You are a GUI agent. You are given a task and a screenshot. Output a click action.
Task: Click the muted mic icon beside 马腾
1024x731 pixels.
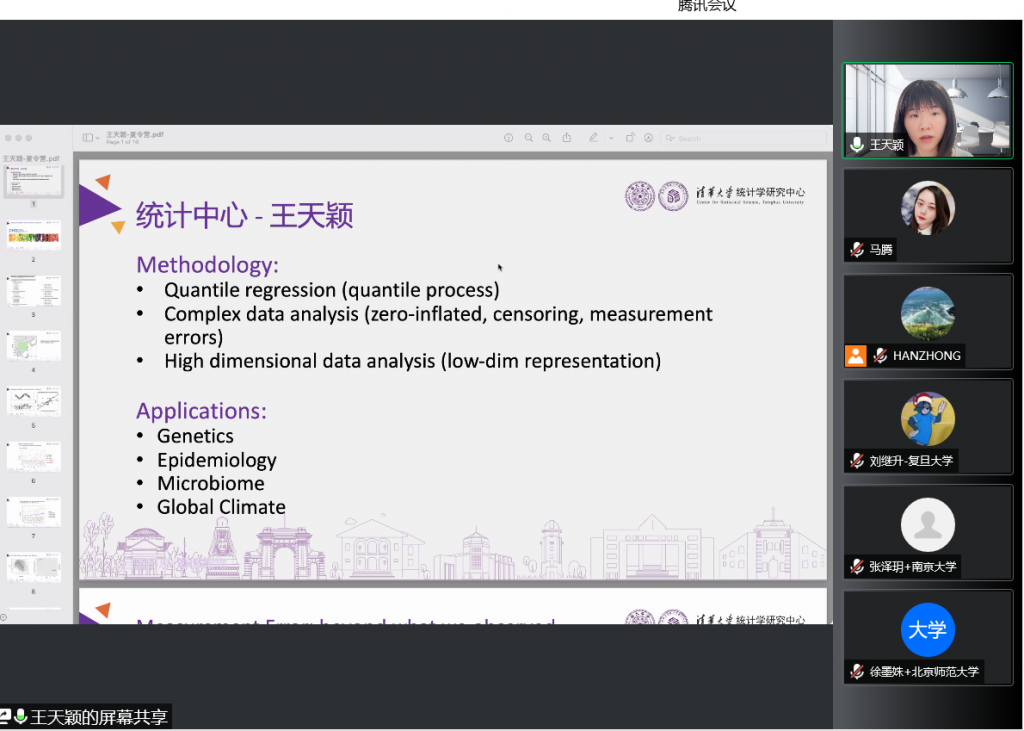[x=857, y=250]
